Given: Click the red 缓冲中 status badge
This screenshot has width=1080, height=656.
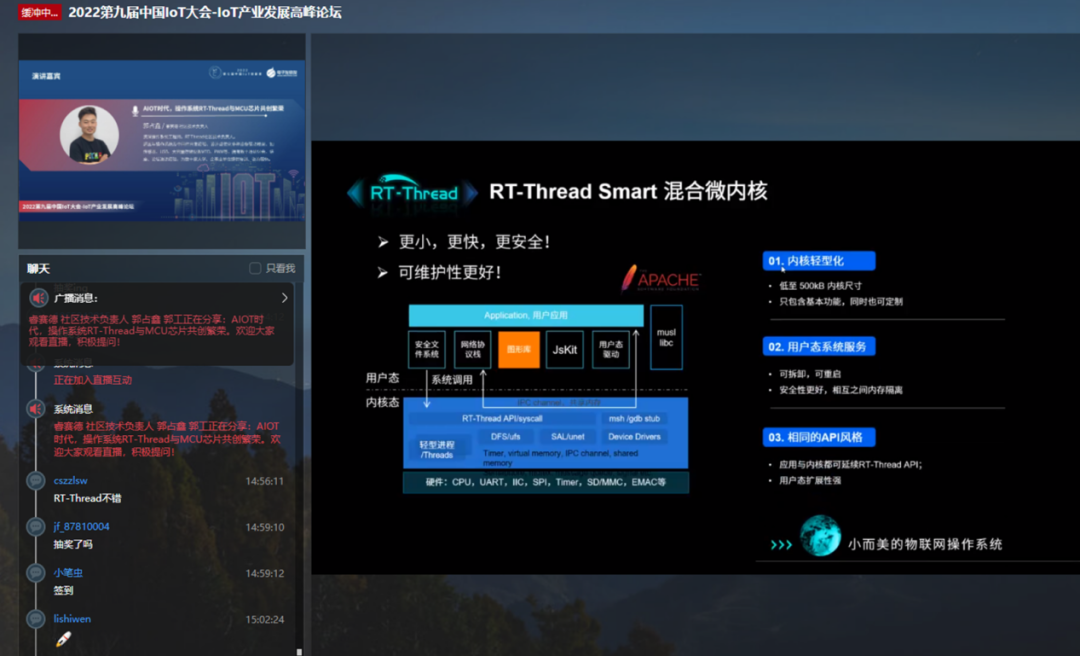Looking at the screenshot, I should [x=39, y=12].
